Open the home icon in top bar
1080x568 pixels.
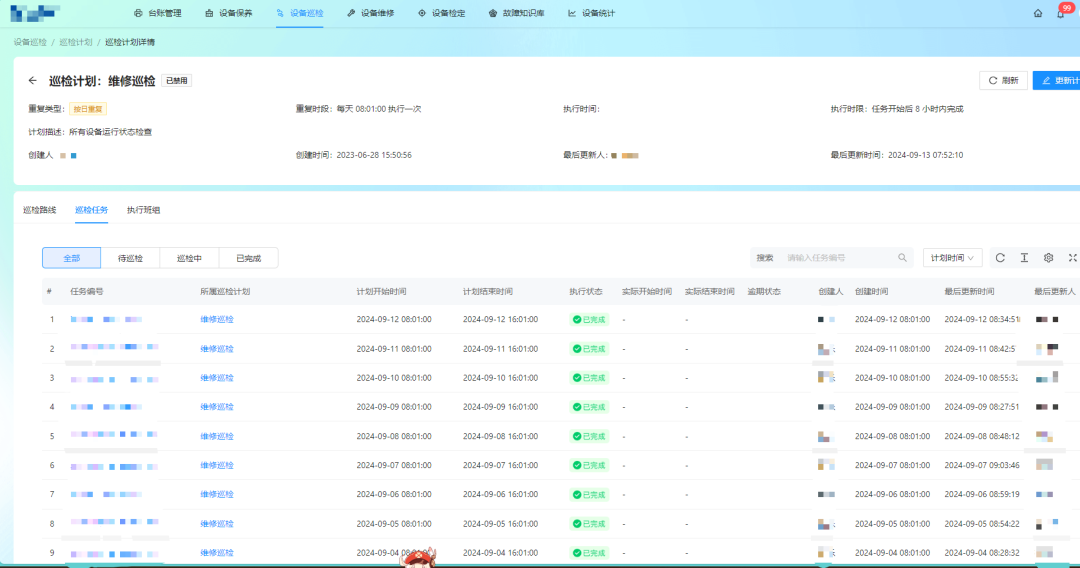(1038, 13)
